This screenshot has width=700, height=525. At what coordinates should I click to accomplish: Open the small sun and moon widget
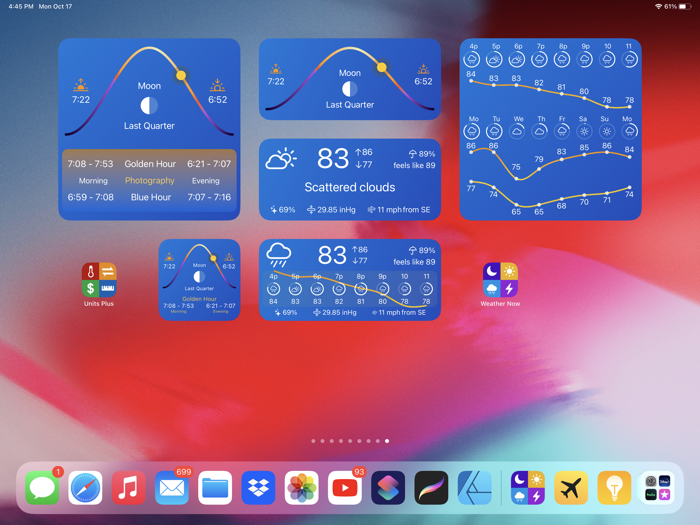[x=200, y=279]
